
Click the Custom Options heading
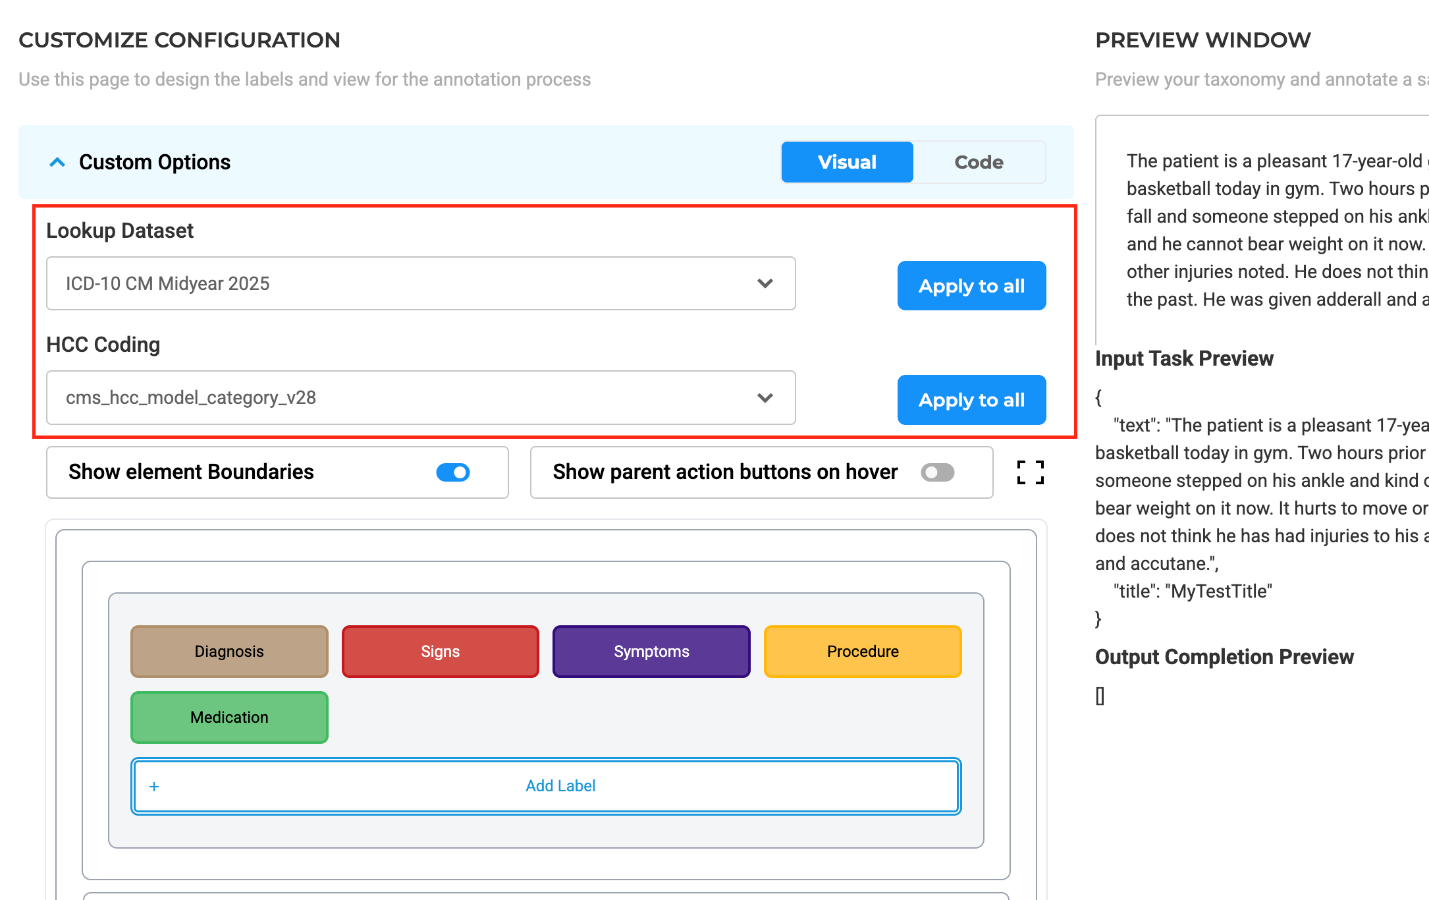pyautogui.click(x=155, y=162)
